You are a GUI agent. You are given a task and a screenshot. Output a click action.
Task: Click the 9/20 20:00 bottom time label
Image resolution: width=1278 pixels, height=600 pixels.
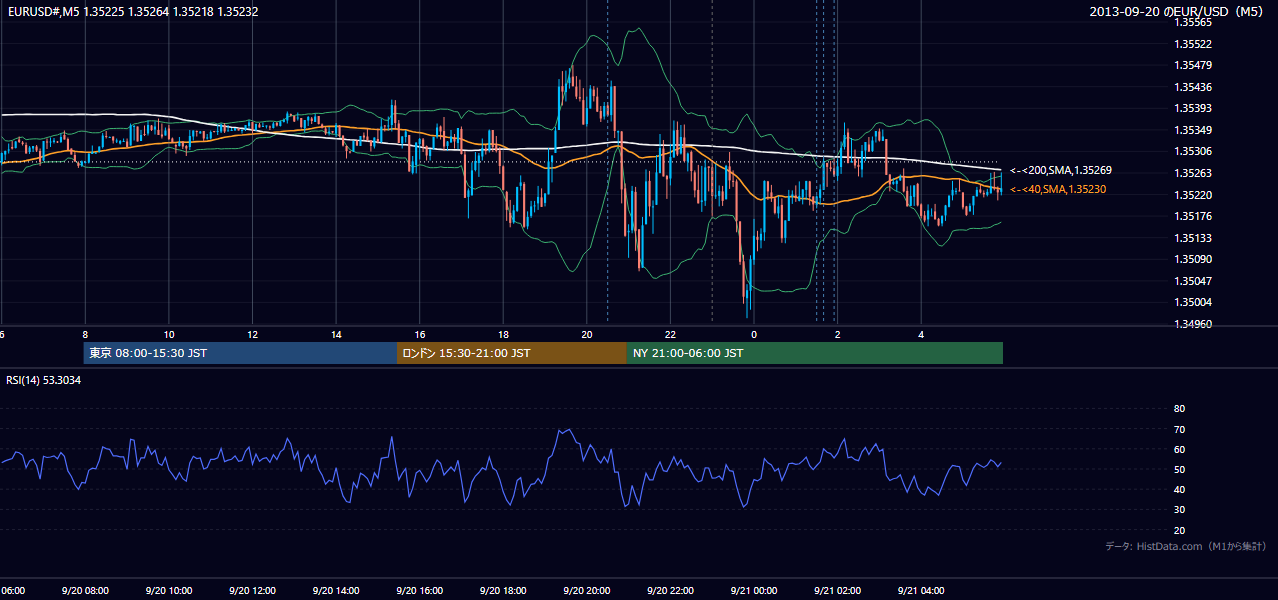pyautogui.click(x=587, y=590)
